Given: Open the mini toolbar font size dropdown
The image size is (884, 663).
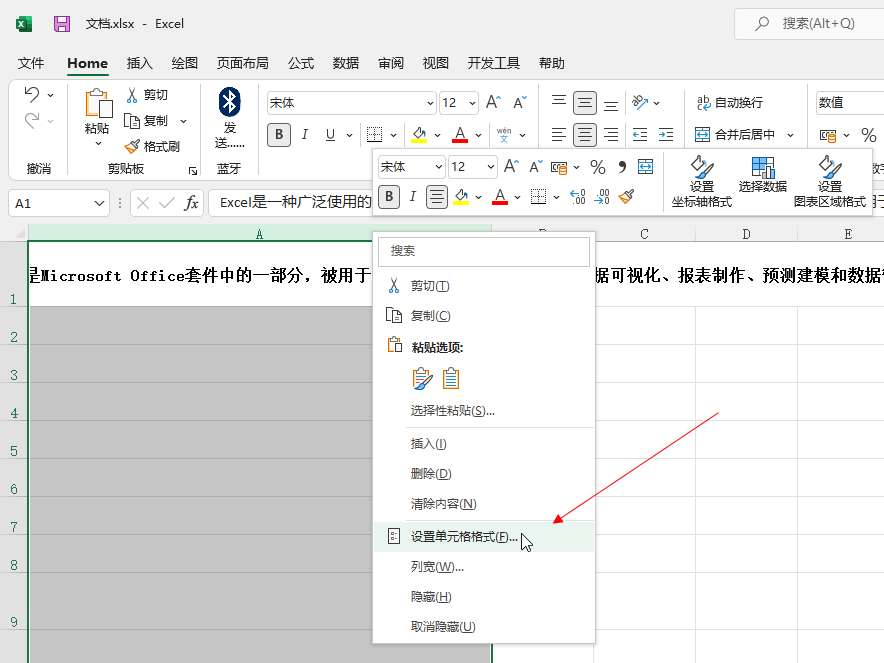Looking at the screenshot, I should click(x=490, y=167).
